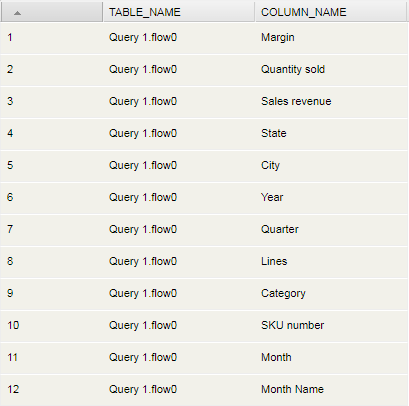Select Query 1.flow0 in the State row
The width and height of the screenshot is (409, 406).
143,133
